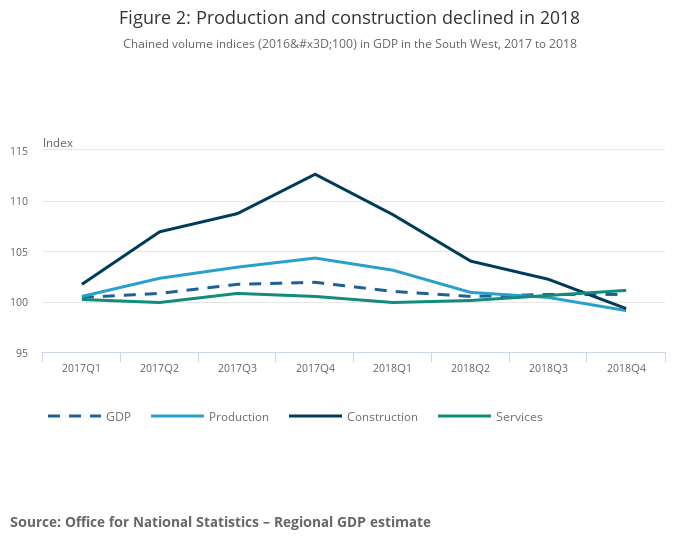The width and height of the screenshot is (700, 549).
Task: Toggle the GDP series legend label
Action: click(x=118, y=416)
